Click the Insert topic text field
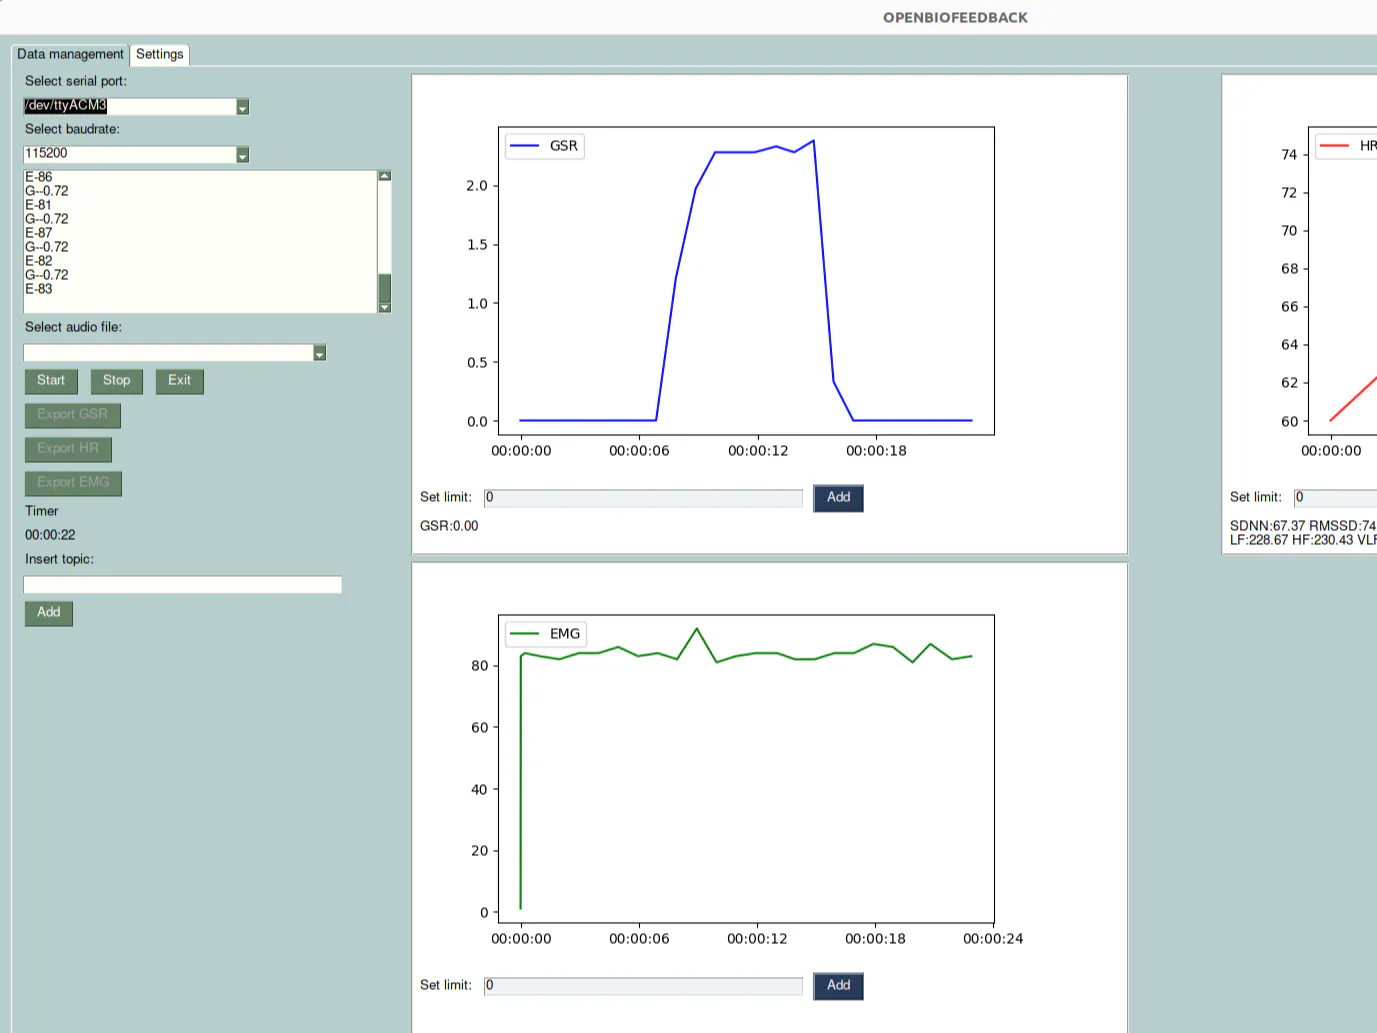The height and width of the screenshot is (1033, 1377). [183, 585]
